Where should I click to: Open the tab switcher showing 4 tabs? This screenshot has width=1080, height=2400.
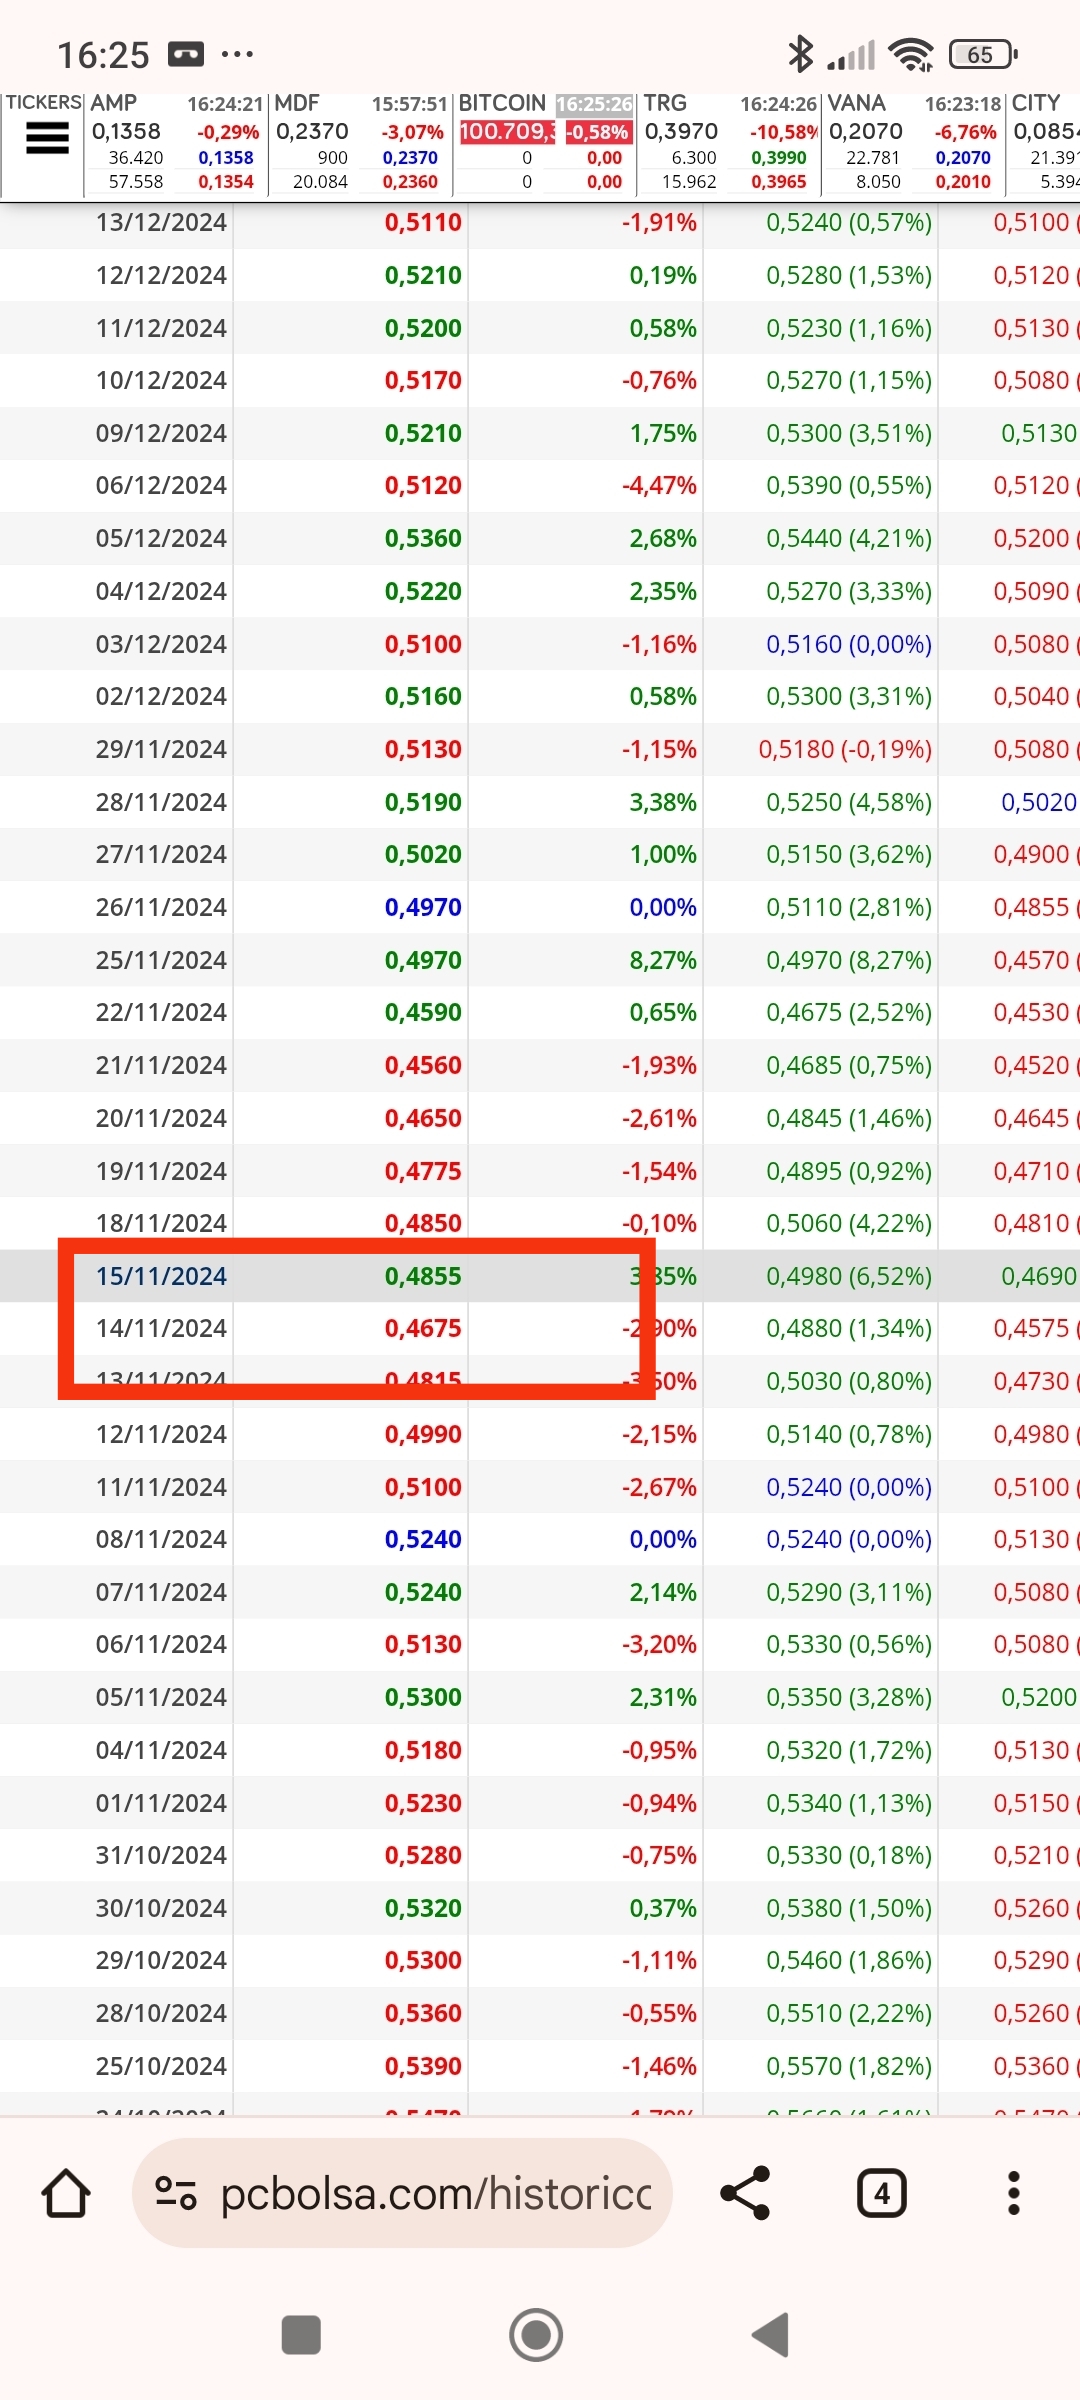point(881,2194)
